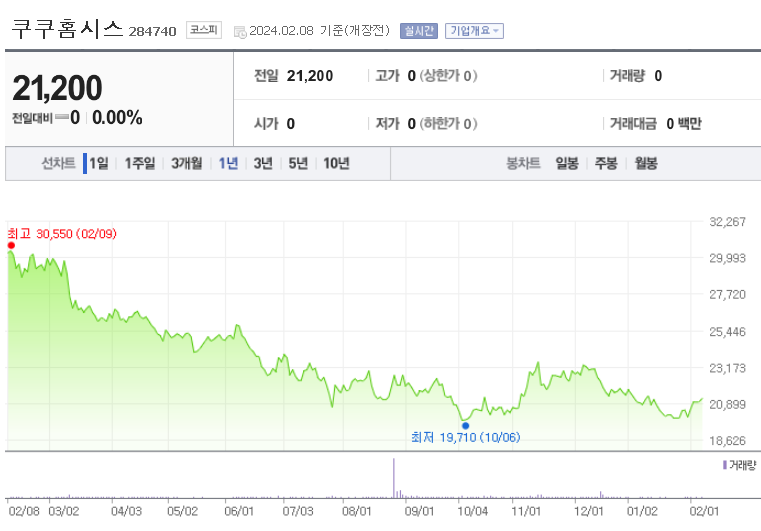761x531 pixels.
Task: Click the 03/02 date axis label
Action: point(64,511)
